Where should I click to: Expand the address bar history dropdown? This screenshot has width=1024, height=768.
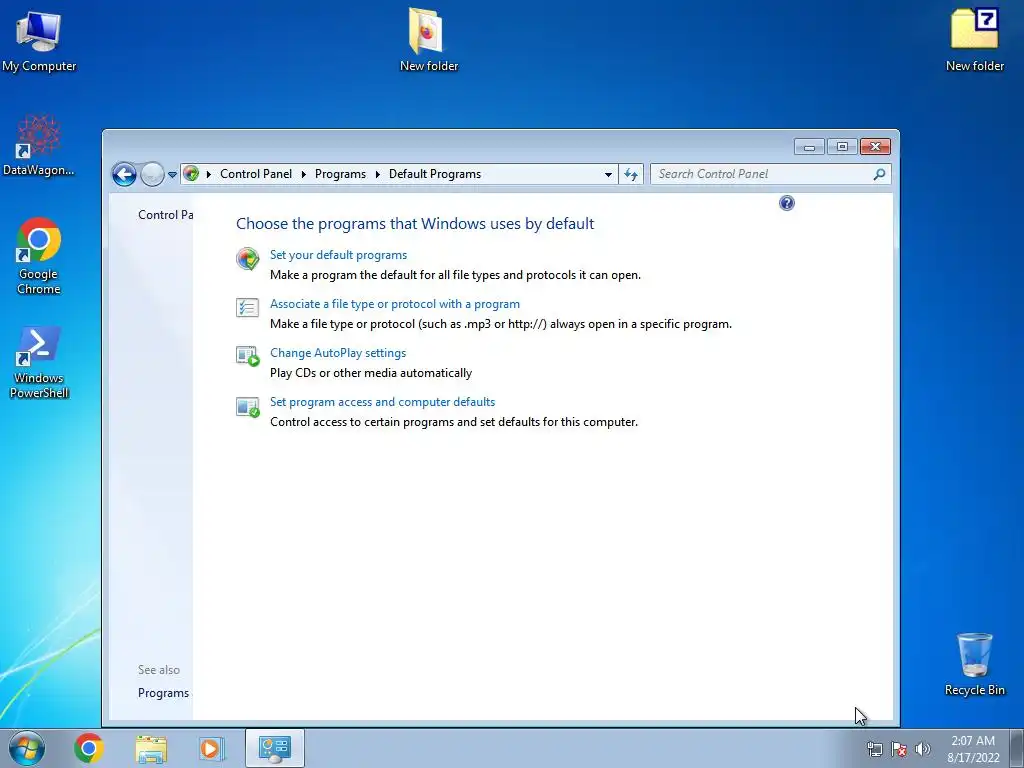coord(608,174)
